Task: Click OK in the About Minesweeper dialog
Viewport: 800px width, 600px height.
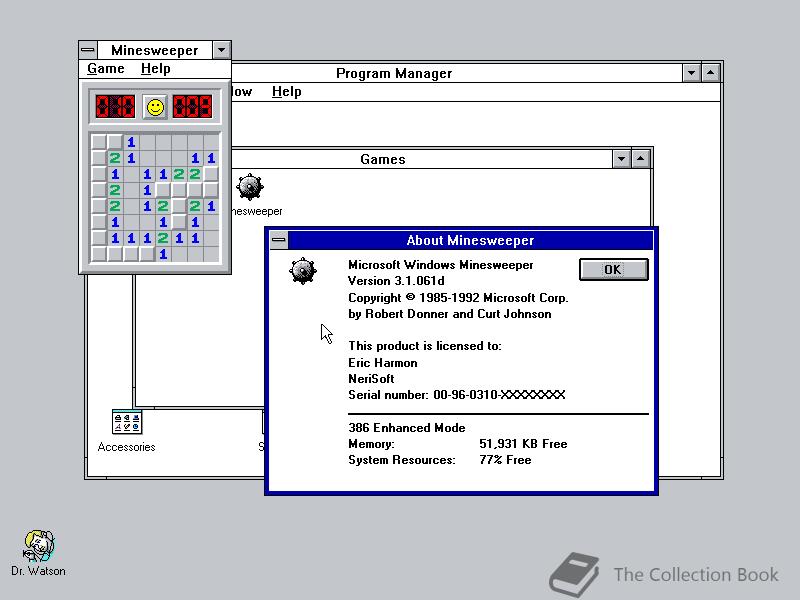Action: point(613,269)
